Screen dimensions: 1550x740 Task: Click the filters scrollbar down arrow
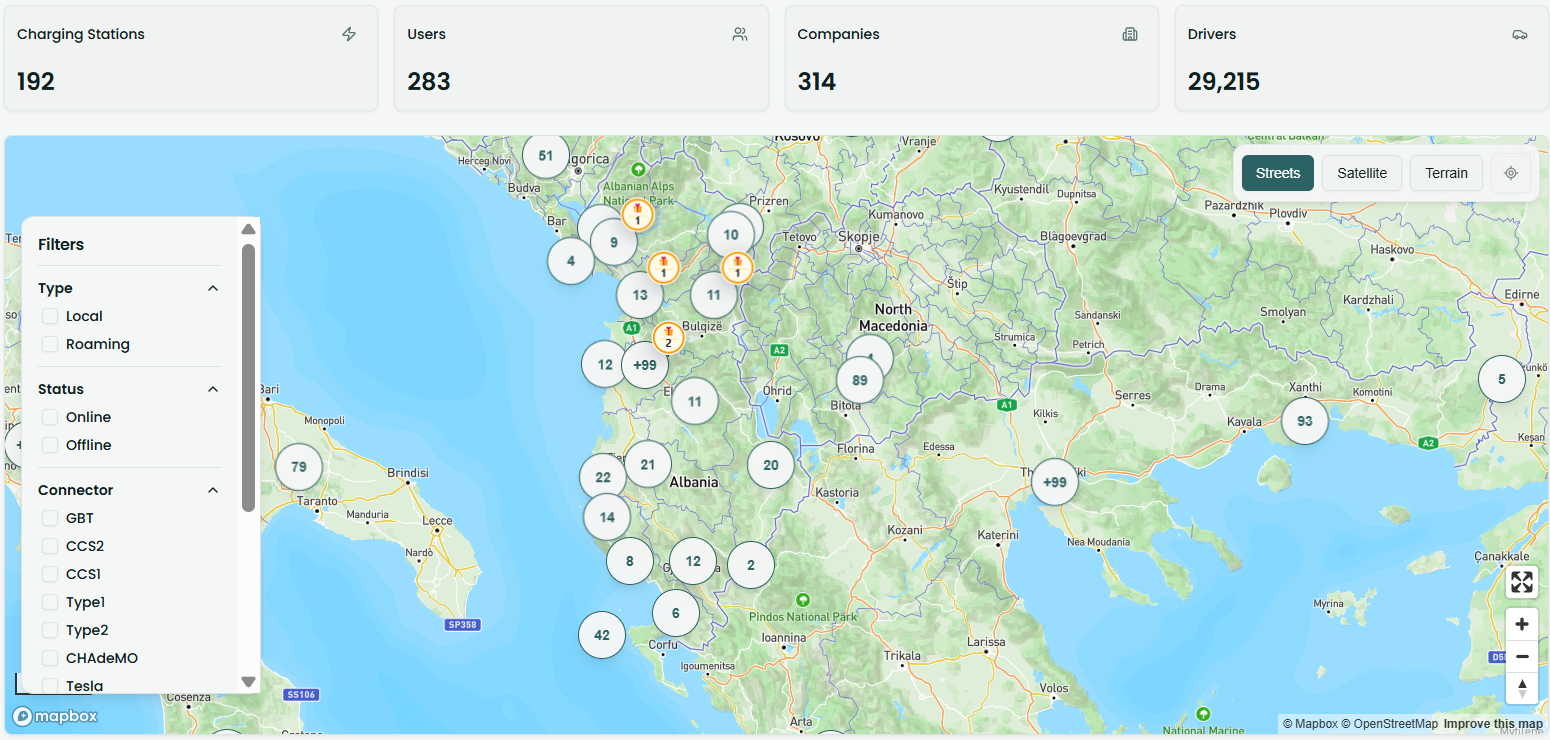point(248,682)
